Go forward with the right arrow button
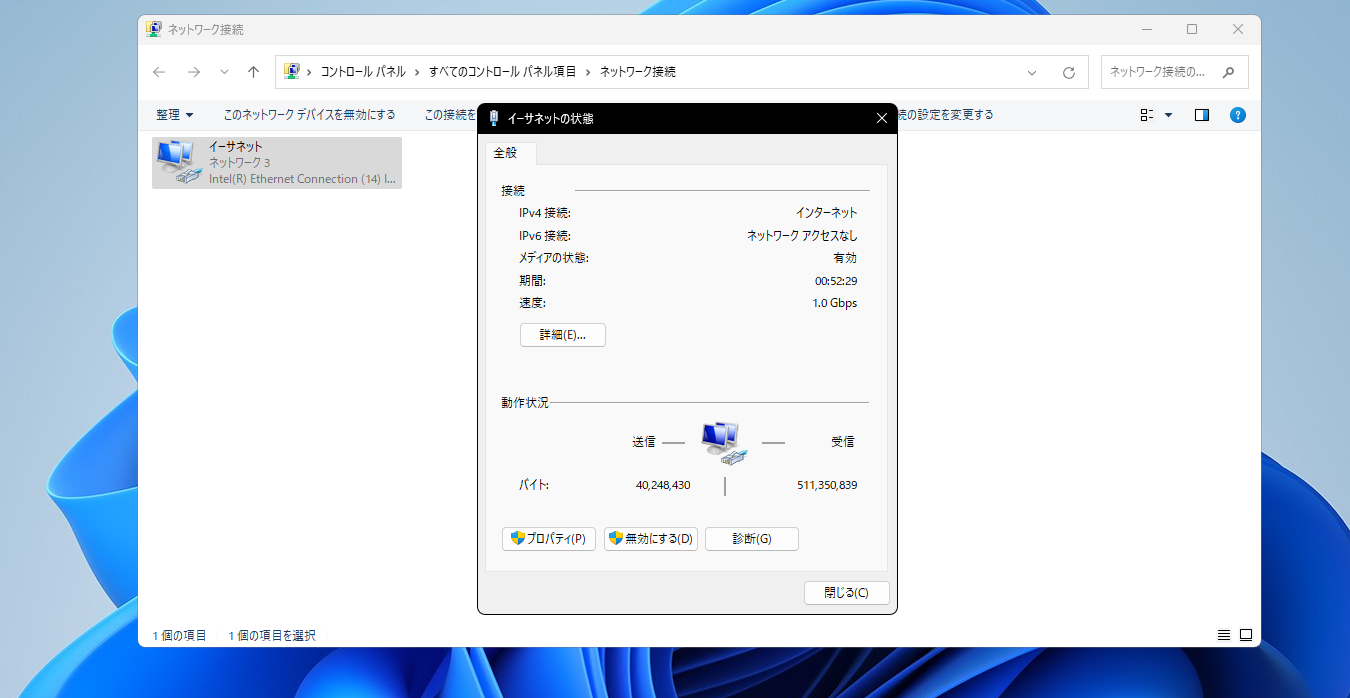The width and height of the screenshot is (1350, 698). pyautogui.click(x=194, y=72)
